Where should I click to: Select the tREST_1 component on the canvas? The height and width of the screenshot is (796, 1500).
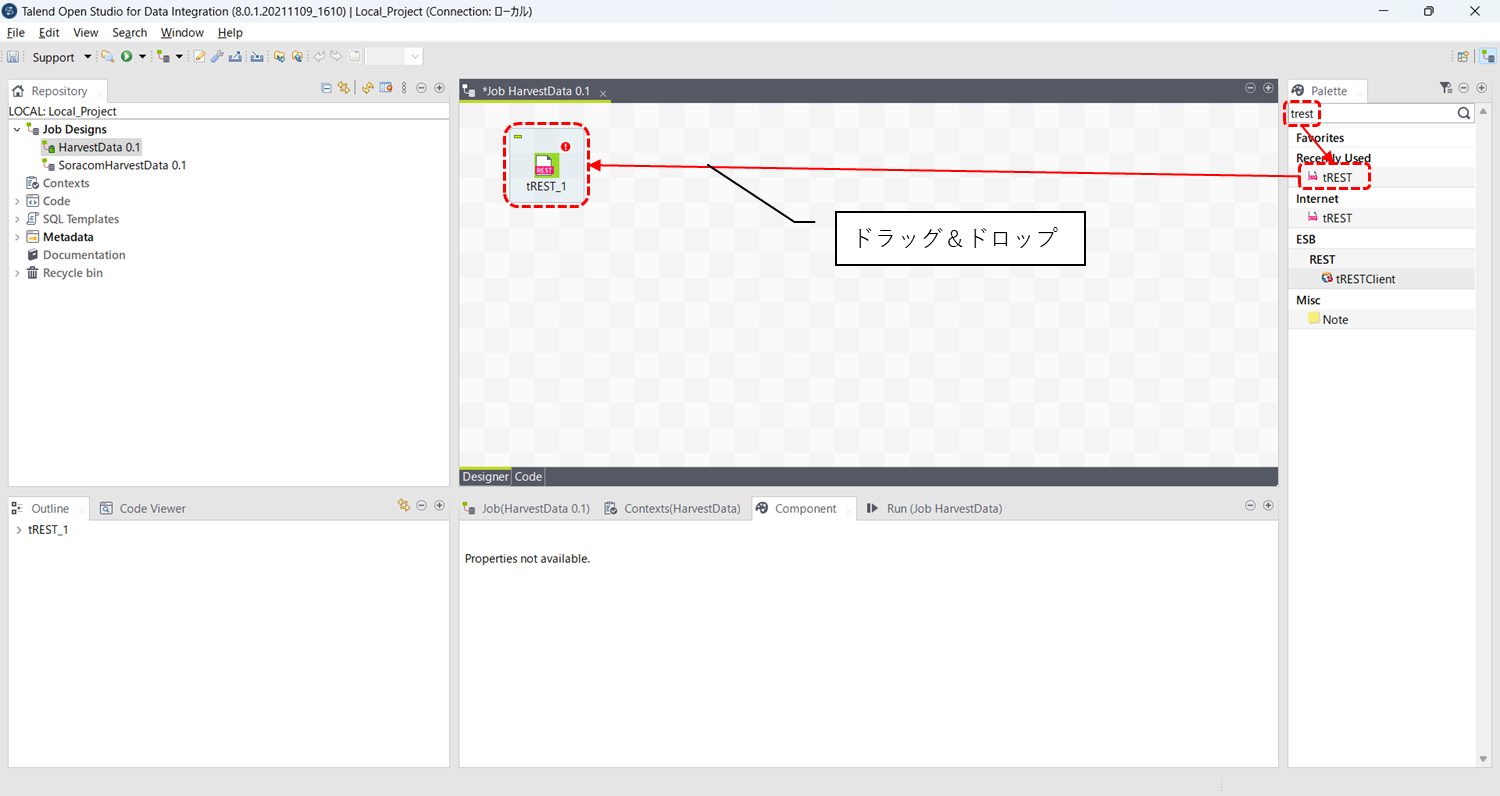(546, 166)
